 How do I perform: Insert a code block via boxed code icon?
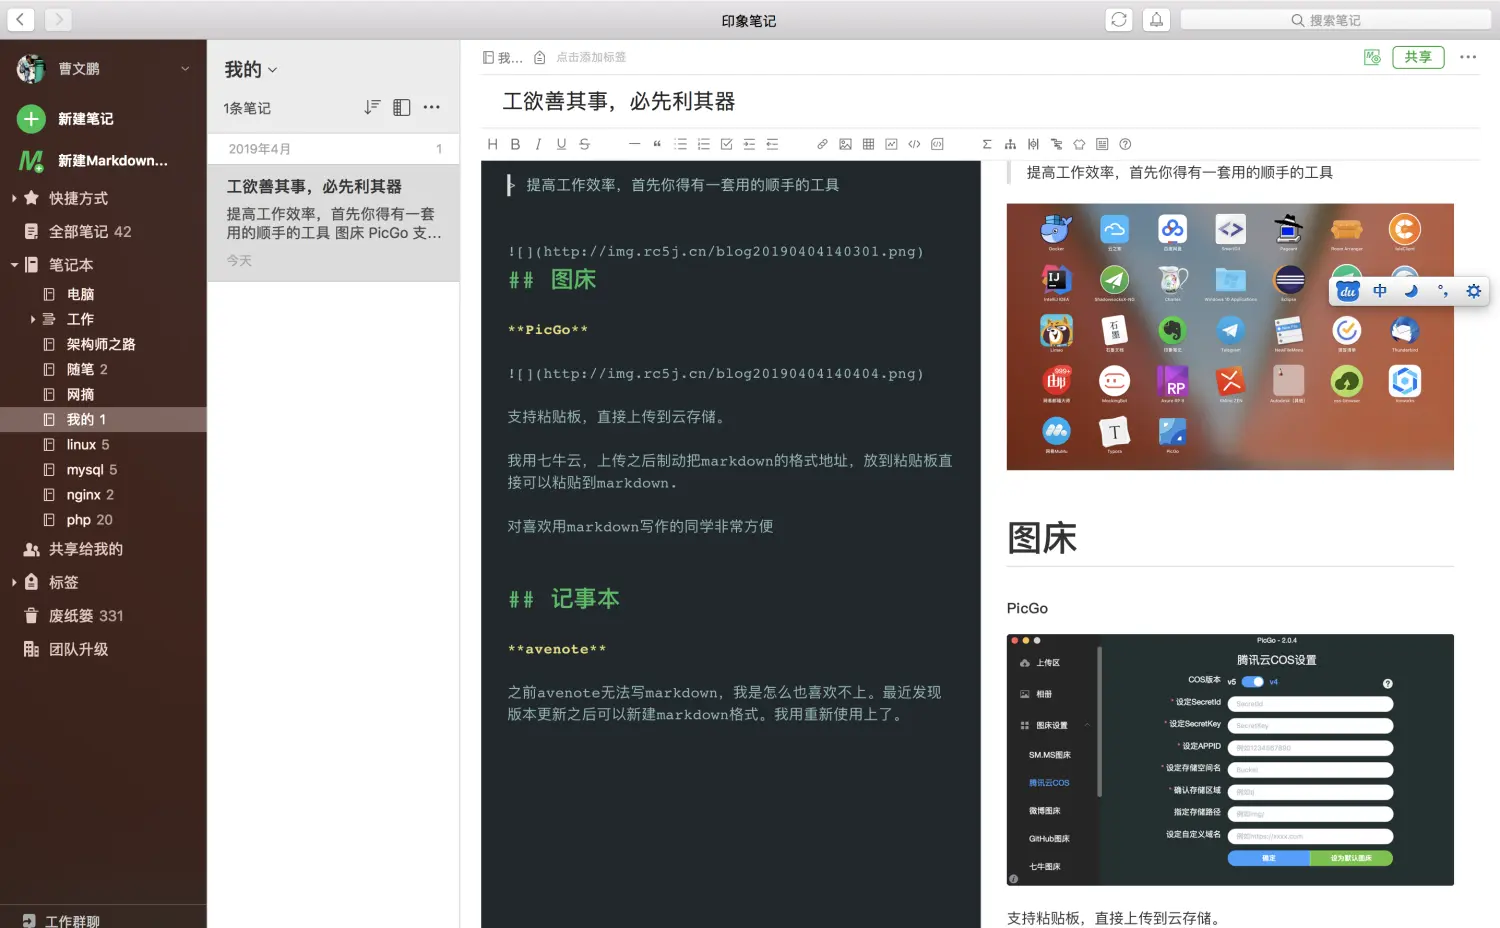(937, 144)
